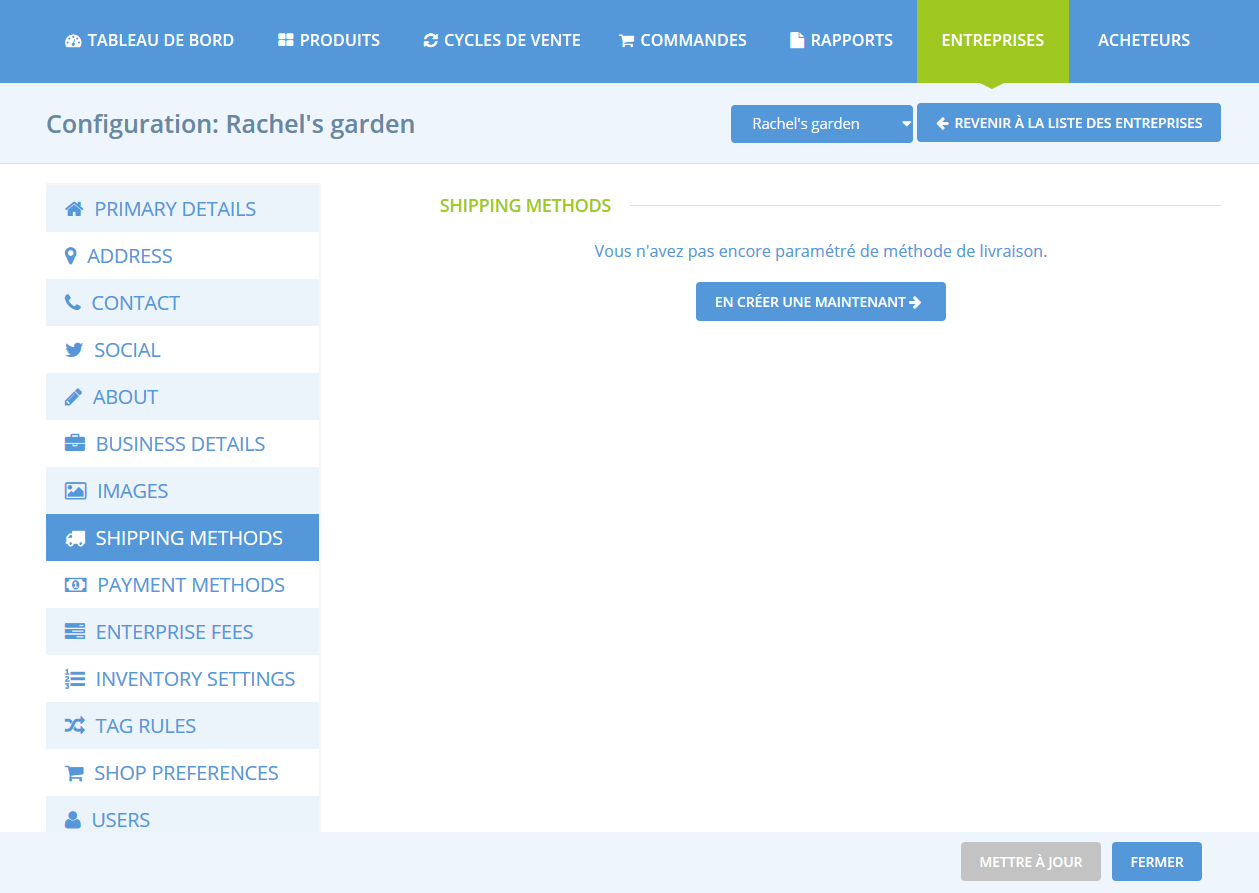Open the Tableau de bord tab

tap(149, 41)
